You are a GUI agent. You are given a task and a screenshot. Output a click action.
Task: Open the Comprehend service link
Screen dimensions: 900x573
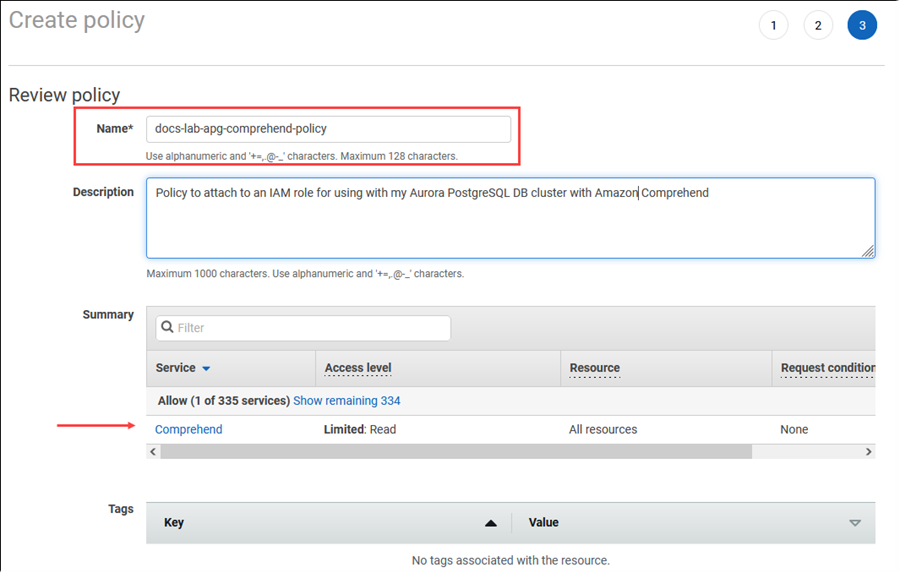pyautogui.click(x=189, y=430)
